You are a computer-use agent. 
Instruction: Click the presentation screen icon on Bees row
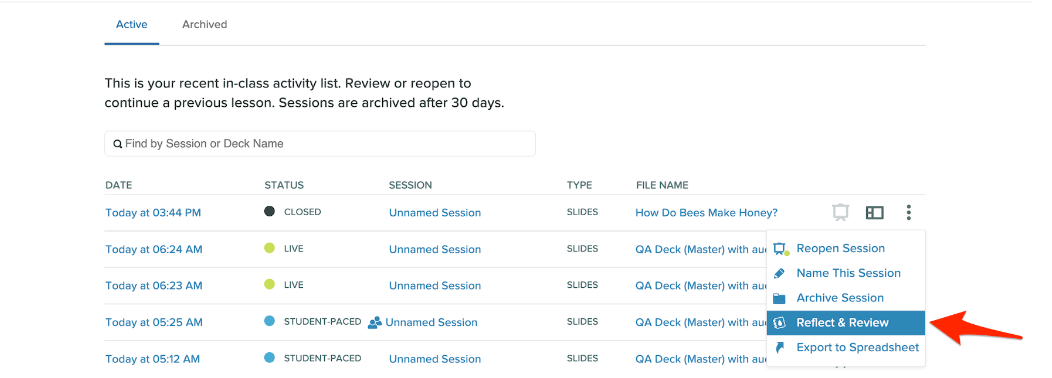point(840,213)
